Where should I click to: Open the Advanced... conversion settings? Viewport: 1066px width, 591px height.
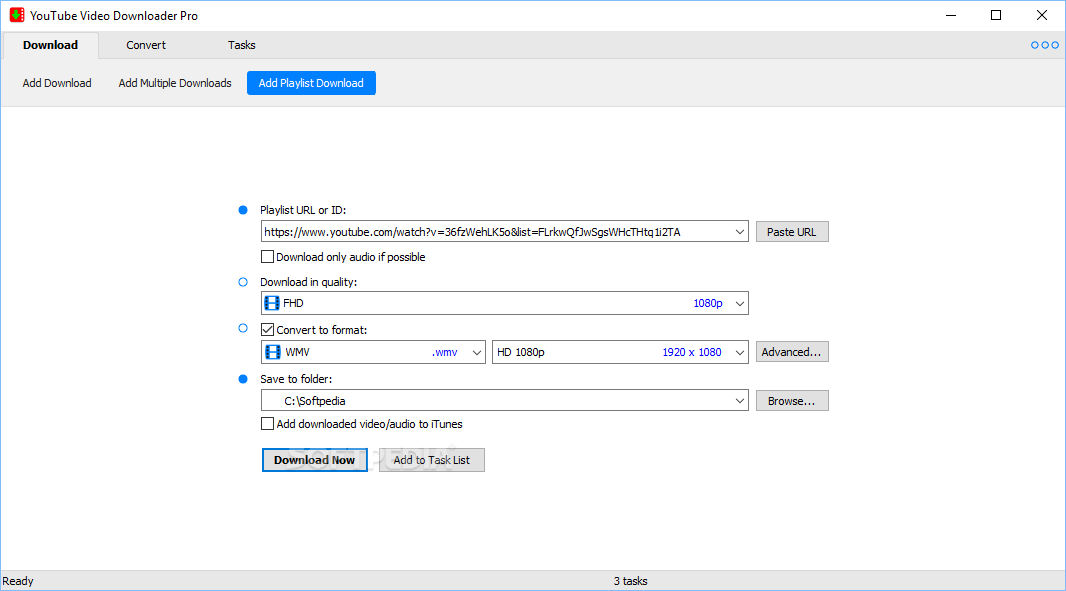pos(792,352)
